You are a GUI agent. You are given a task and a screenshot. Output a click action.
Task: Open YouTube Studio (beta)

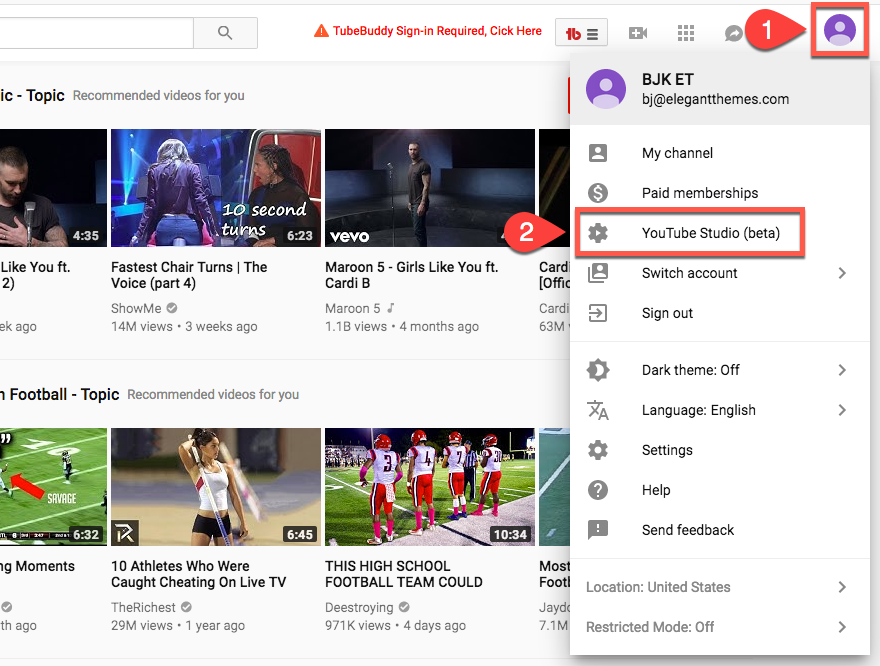coord(707,233)
